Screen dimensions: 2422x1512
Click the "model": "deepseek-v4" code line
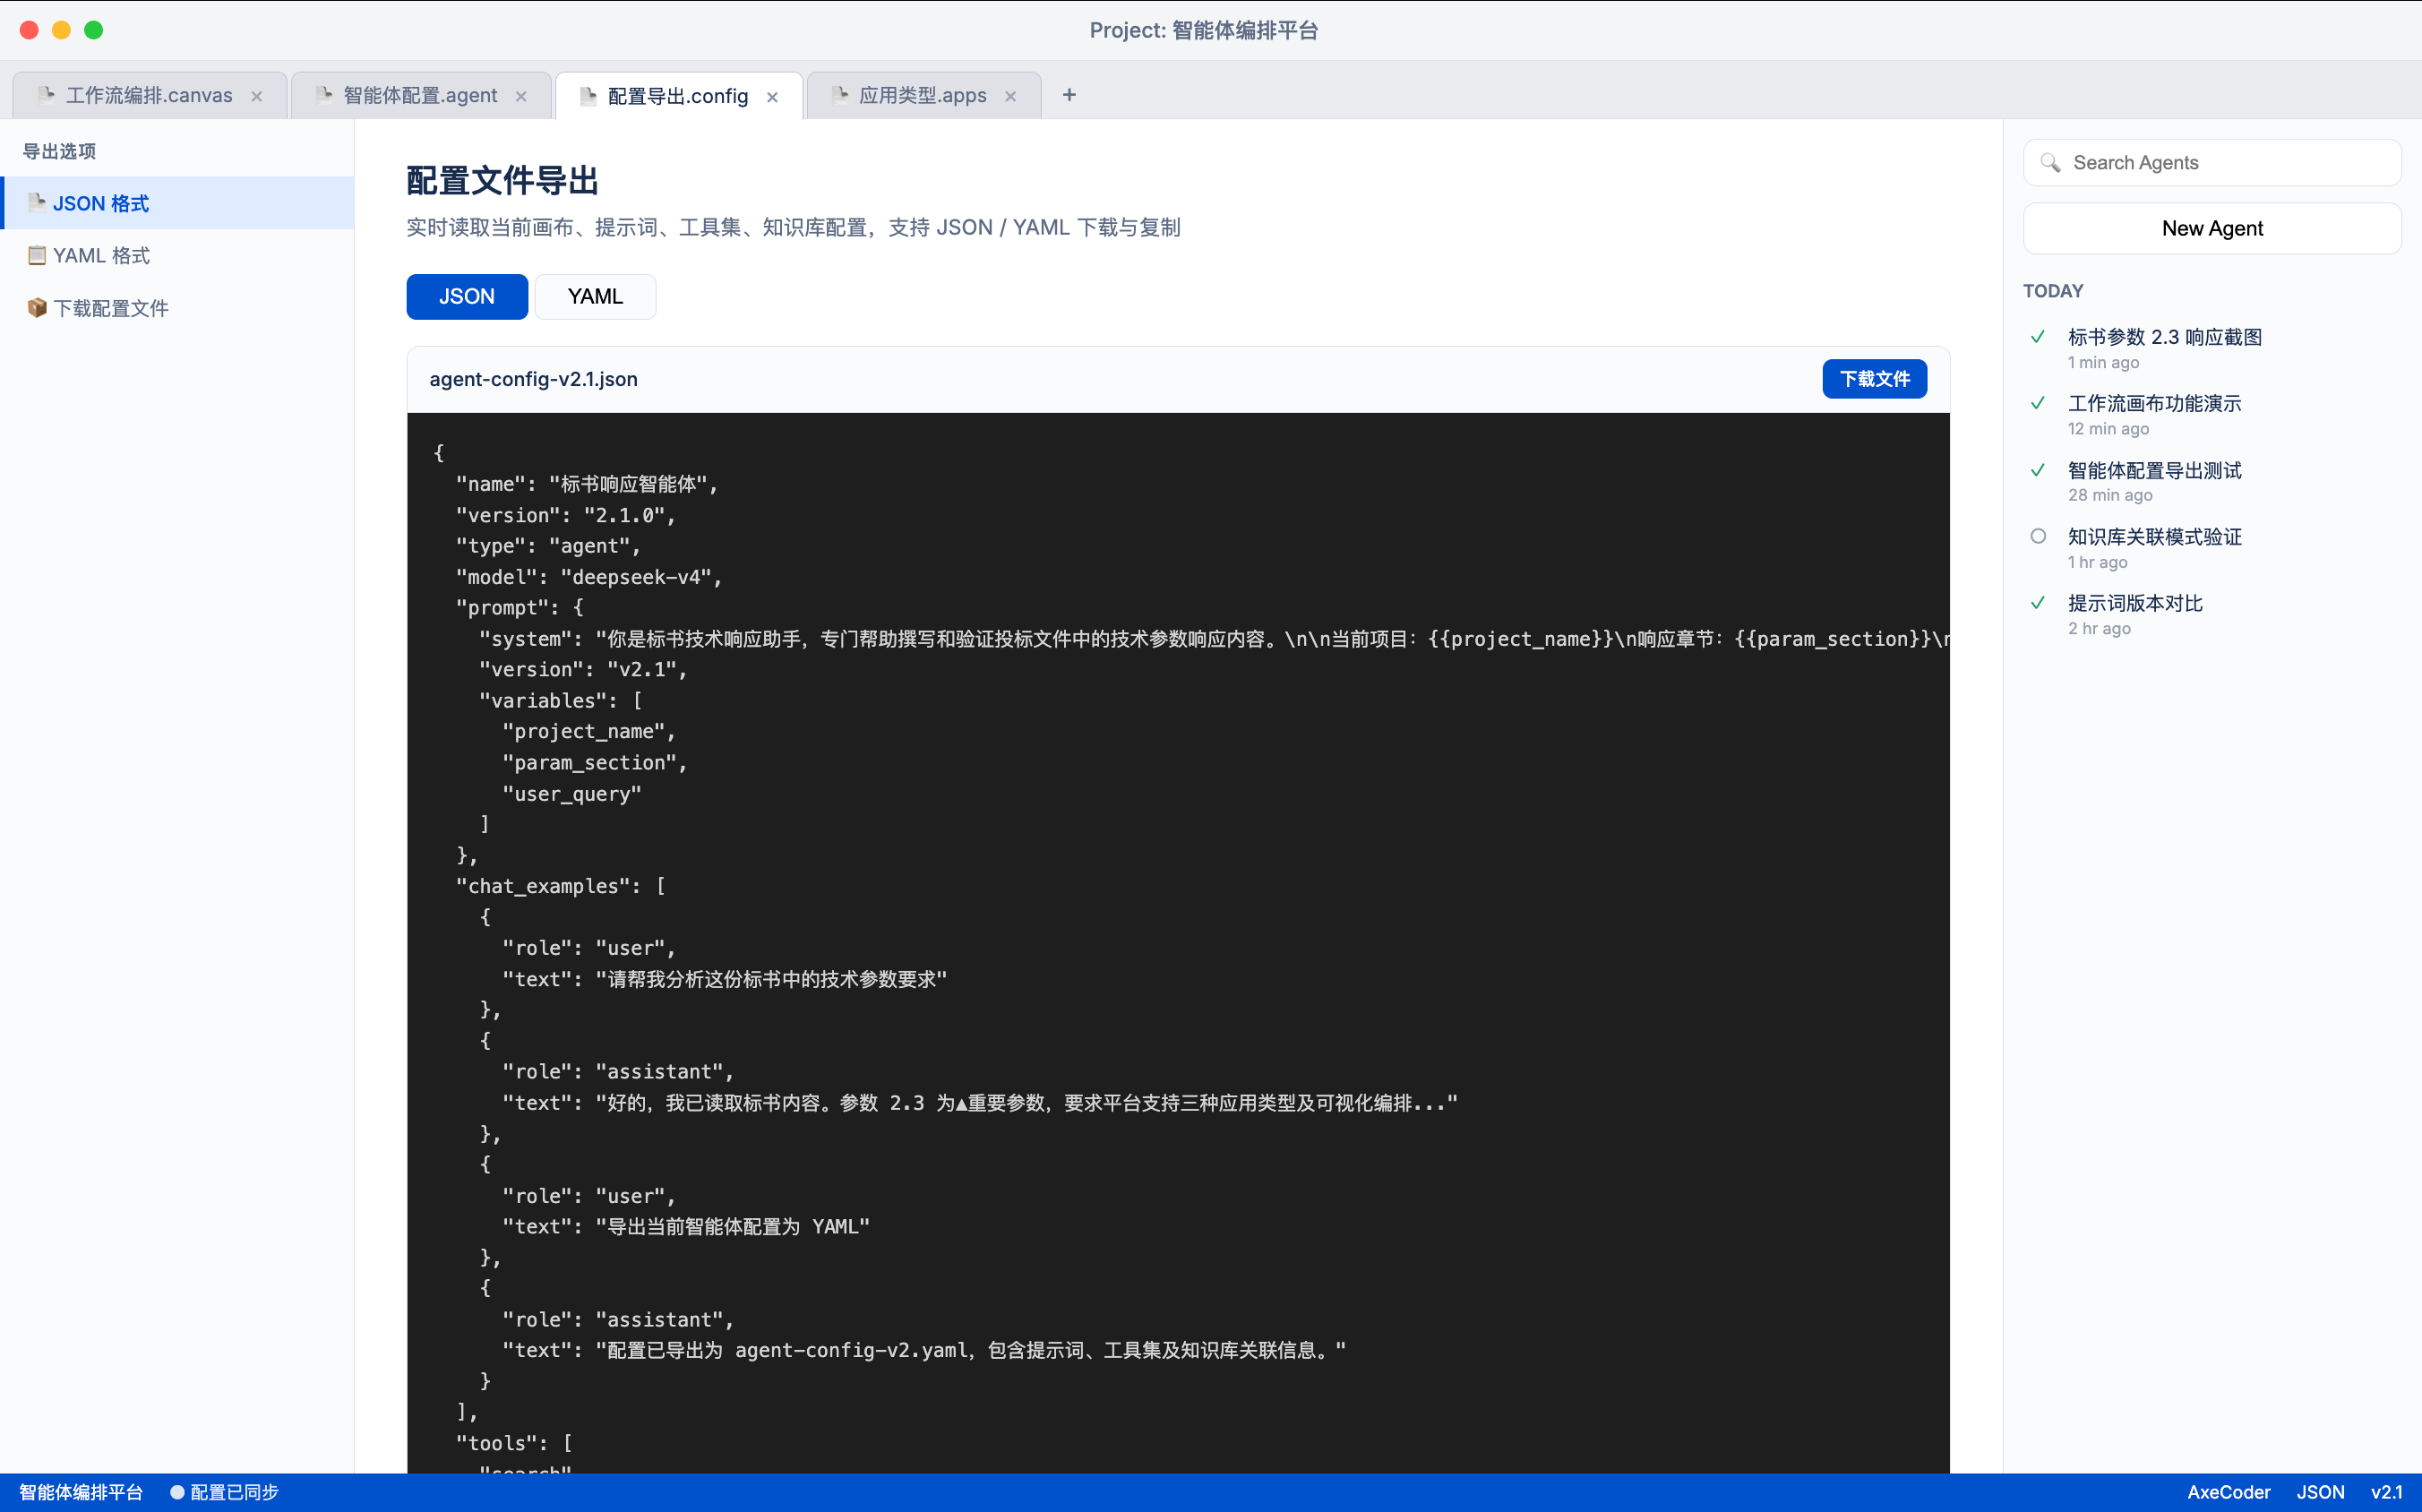point(589,577)
